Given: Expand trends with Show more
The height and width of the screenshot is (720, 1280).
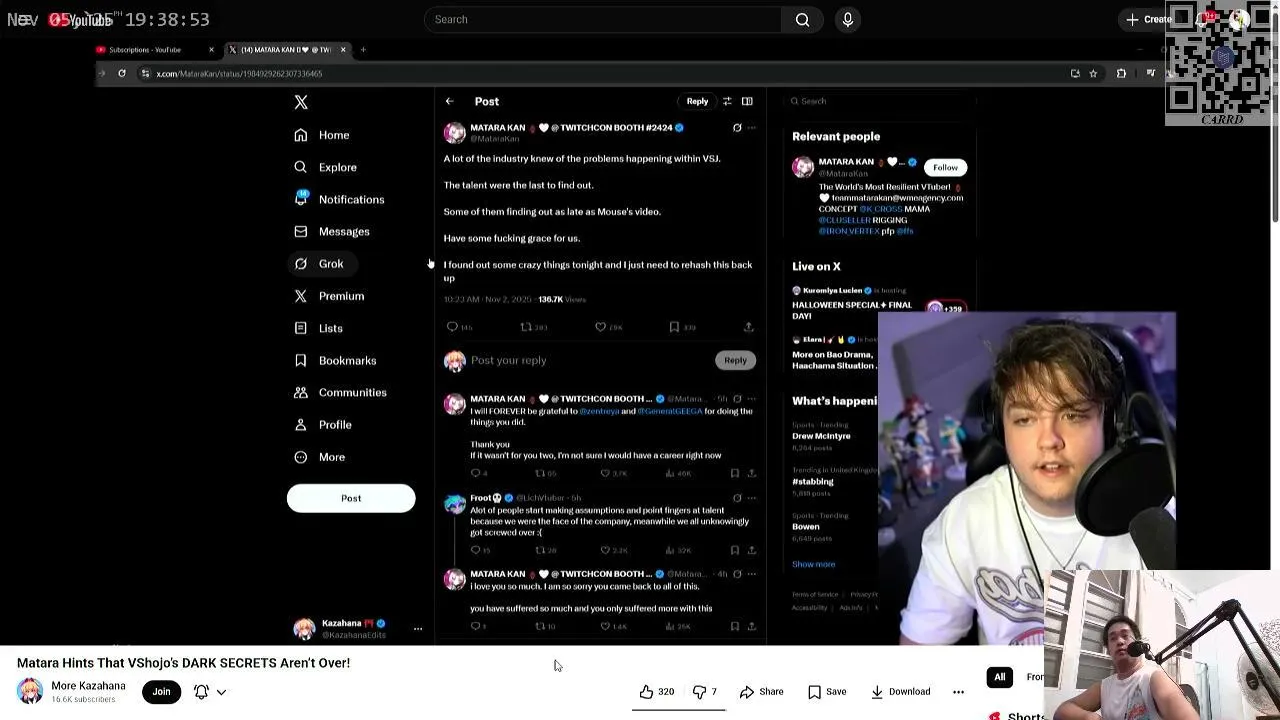Looking at the screenshot, I should click(813, 564).
